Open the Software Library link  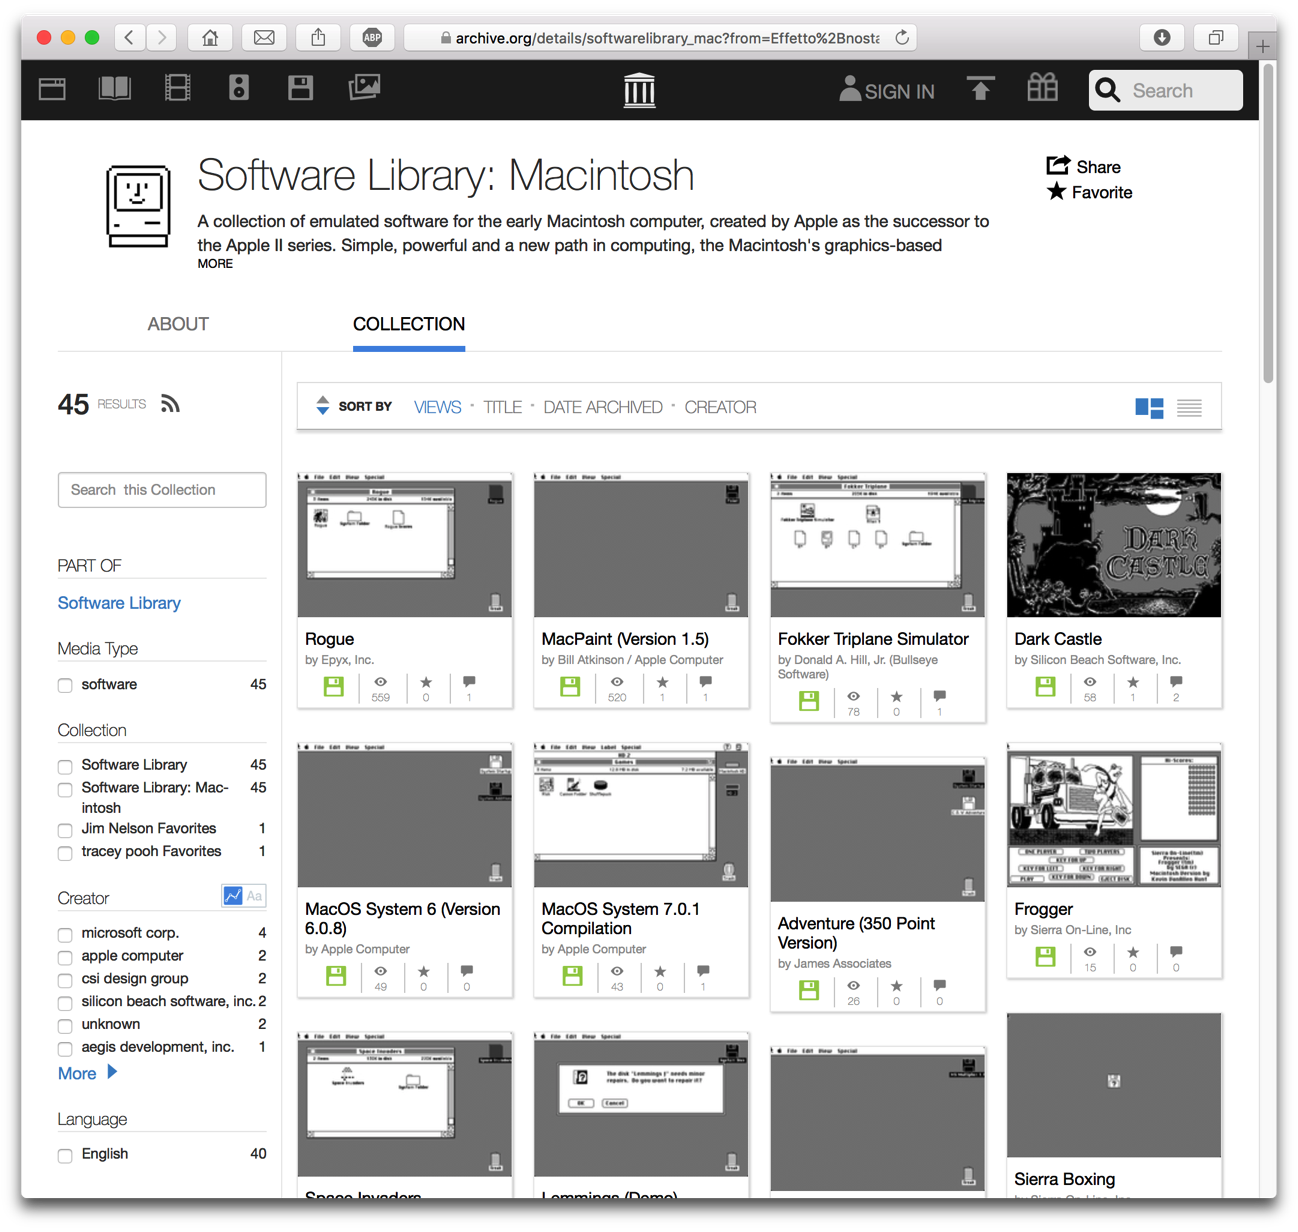coord(119,603)
